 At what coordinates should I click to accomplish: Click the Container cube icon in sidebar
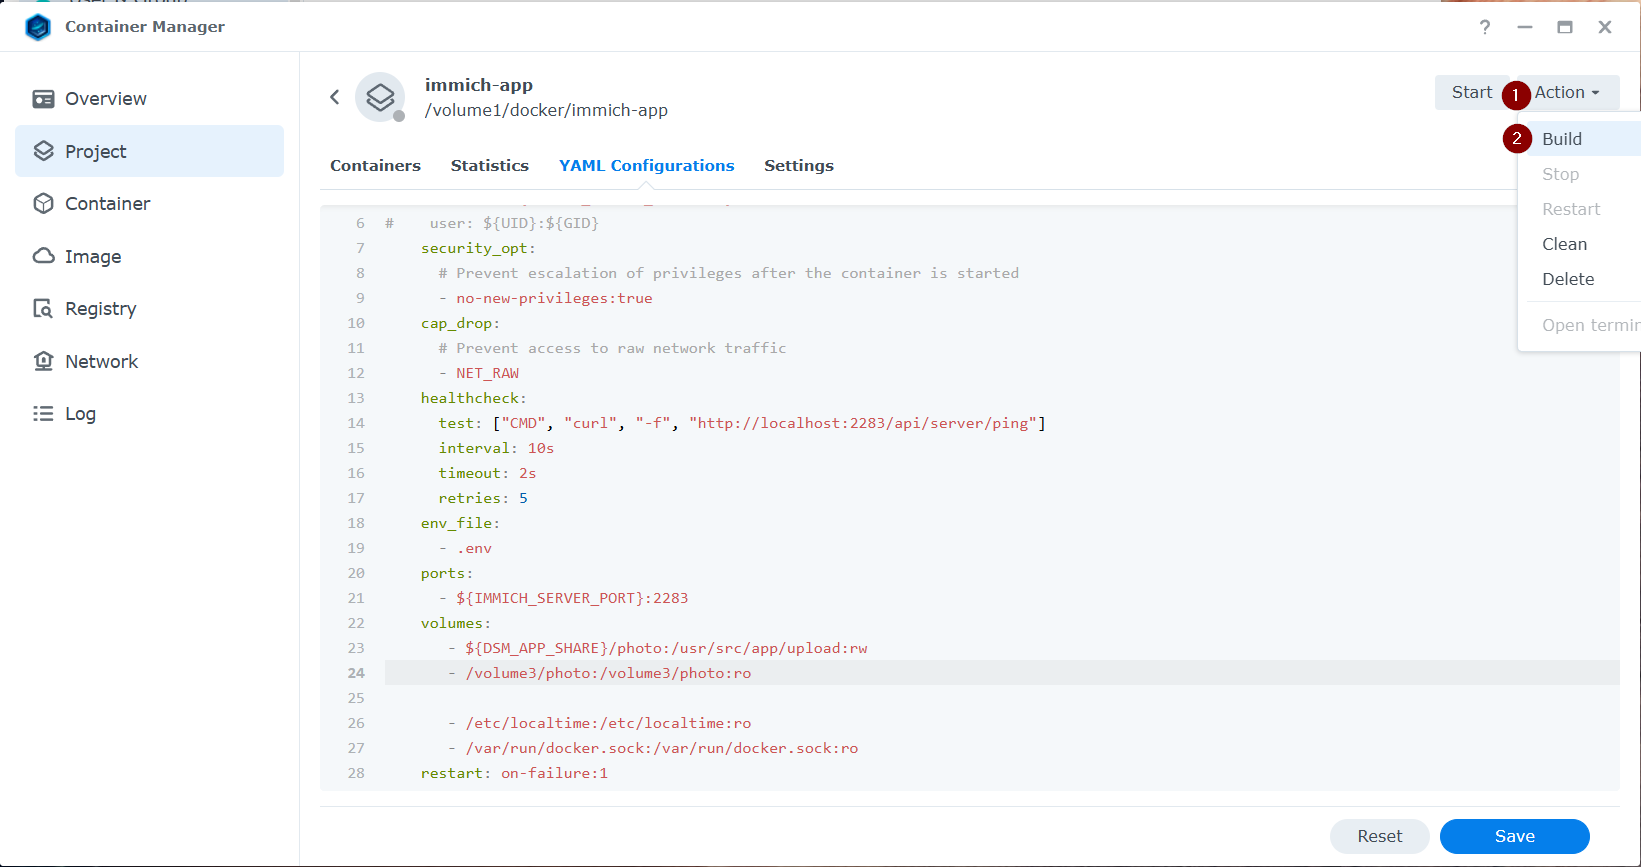pyautogui.click(x=43, y=204)
